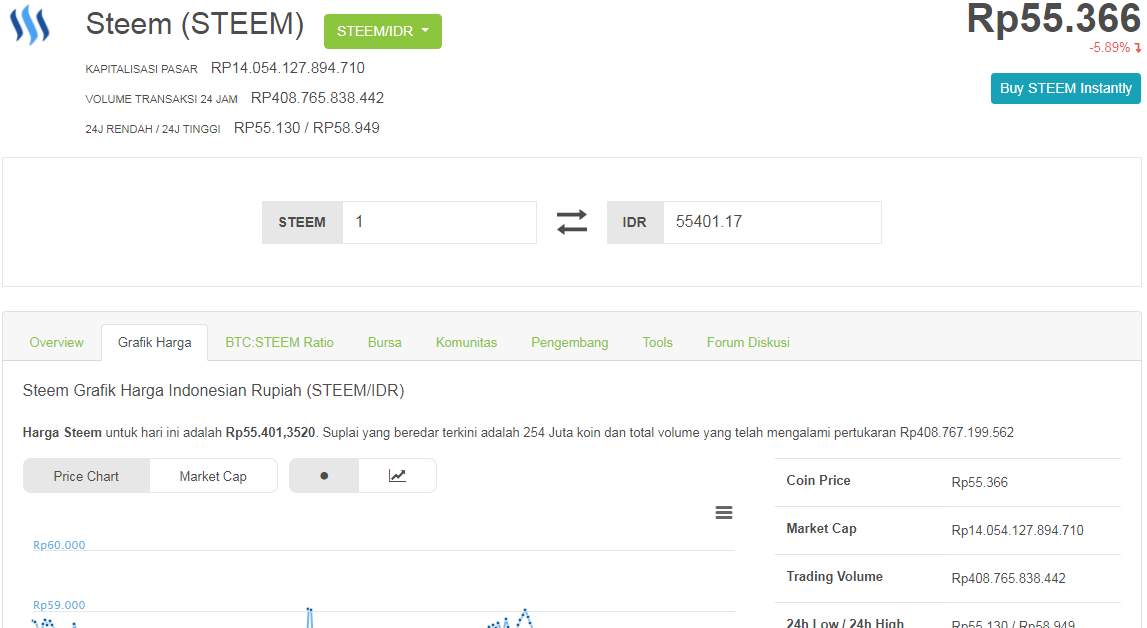Image resolution: width=1147 pixels, height=628 pixels.
Task: Select the Grafik Harga tab
Action: (x=154, y=342)
